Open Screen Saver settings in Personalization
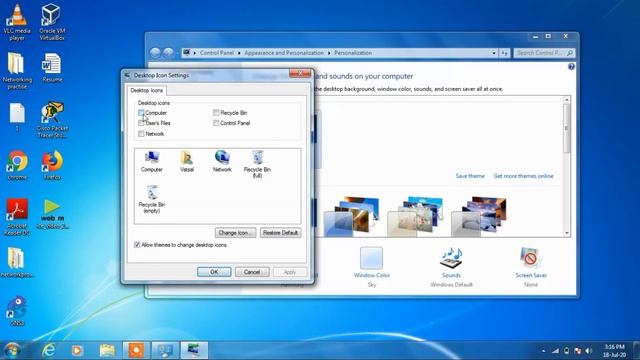Image resolution: width=640 pixels, height=360 pixels. coord(531,267)
